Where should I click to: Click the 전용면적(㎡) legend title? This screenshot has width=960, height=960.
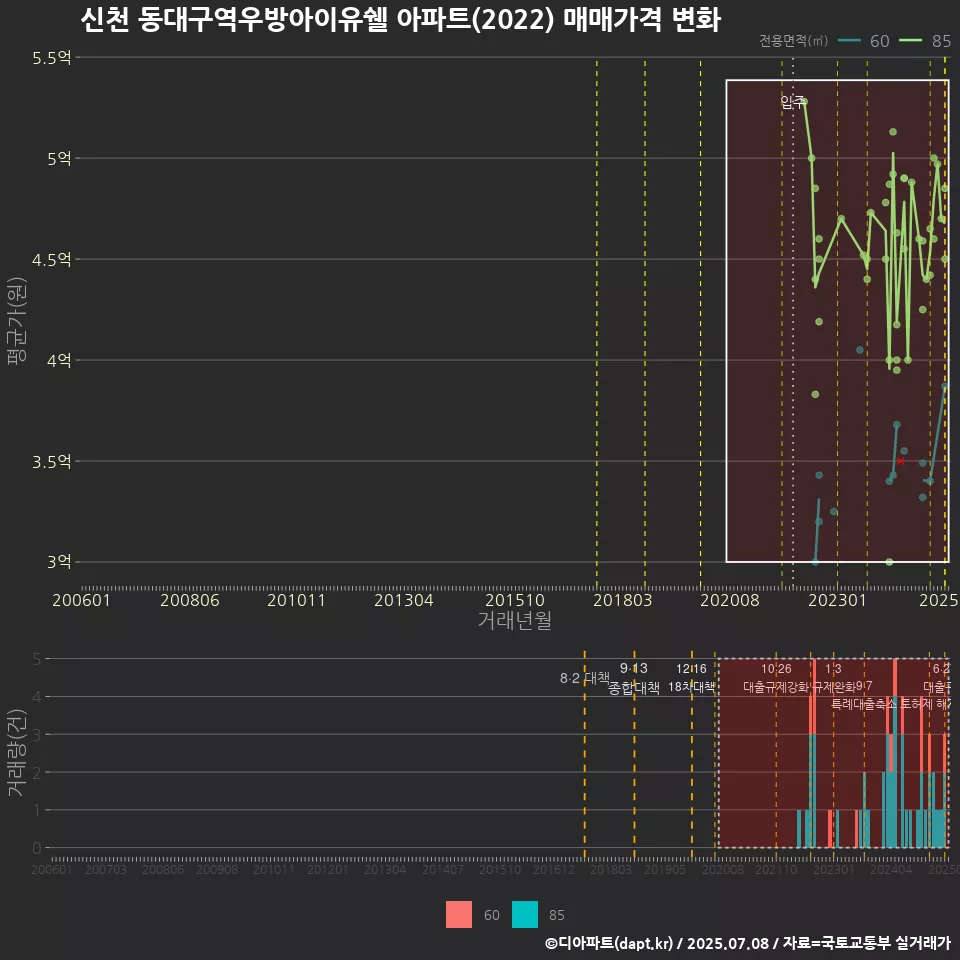793,41
